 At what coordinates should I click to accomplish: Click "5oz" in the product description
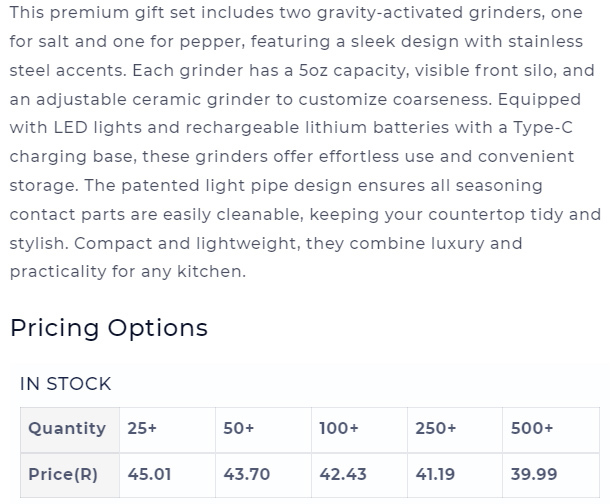tap(313, 71)
